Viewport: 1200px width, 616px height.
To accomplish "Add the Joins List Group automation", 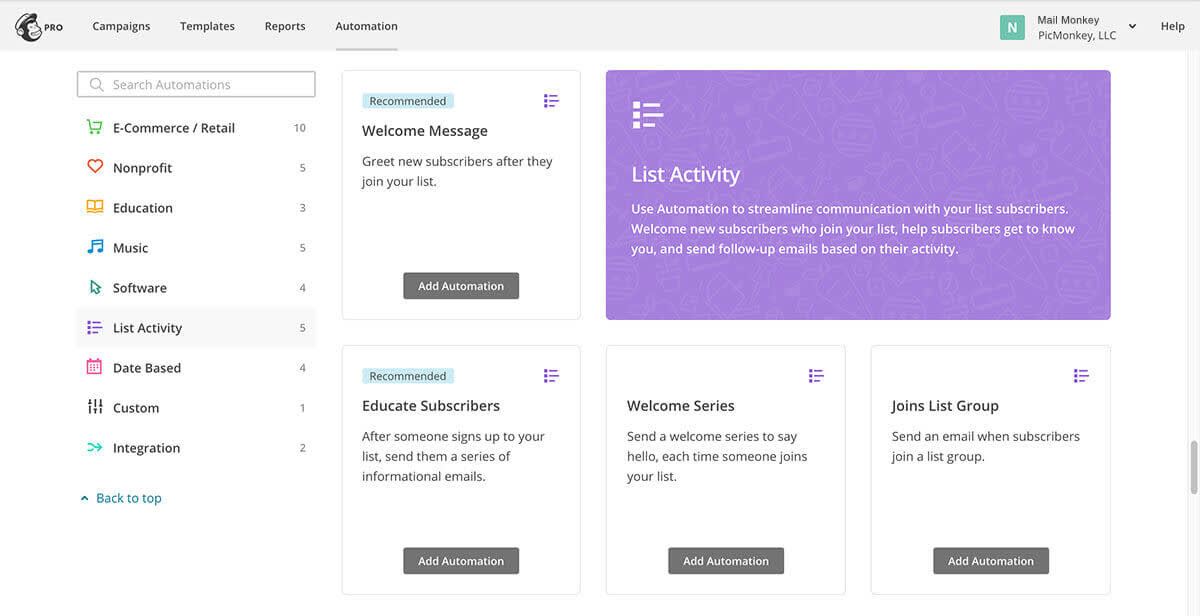I will click(991, 561).
